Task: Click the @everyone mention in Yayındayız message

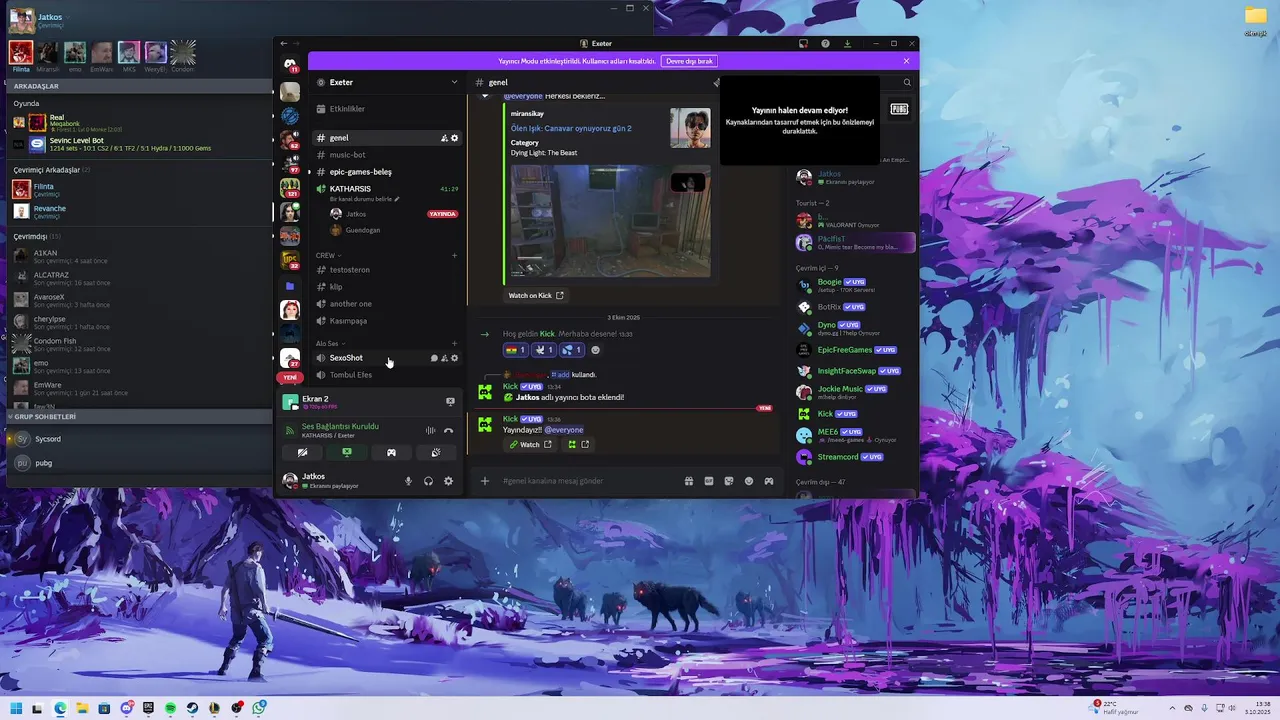Action: 564,430
